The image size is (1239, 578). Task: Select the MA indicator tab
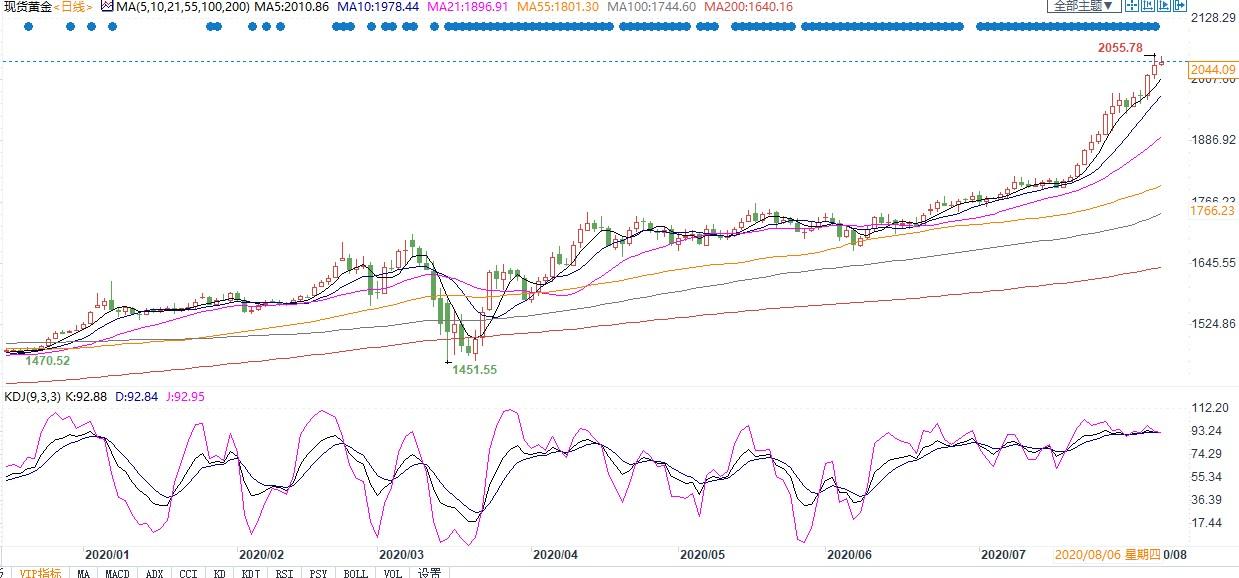pyautogui.click(x=84, y=573)
